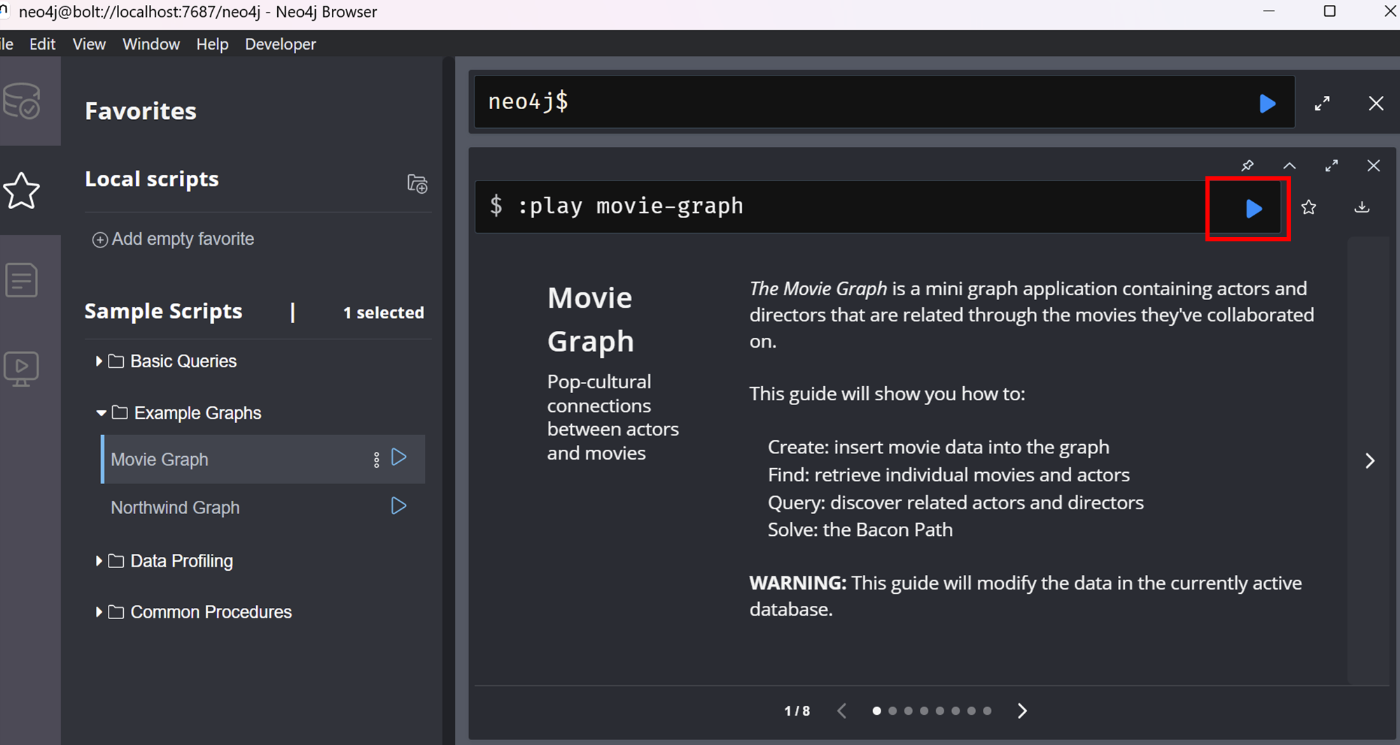Open the Developer menu

tap(280, 44)
